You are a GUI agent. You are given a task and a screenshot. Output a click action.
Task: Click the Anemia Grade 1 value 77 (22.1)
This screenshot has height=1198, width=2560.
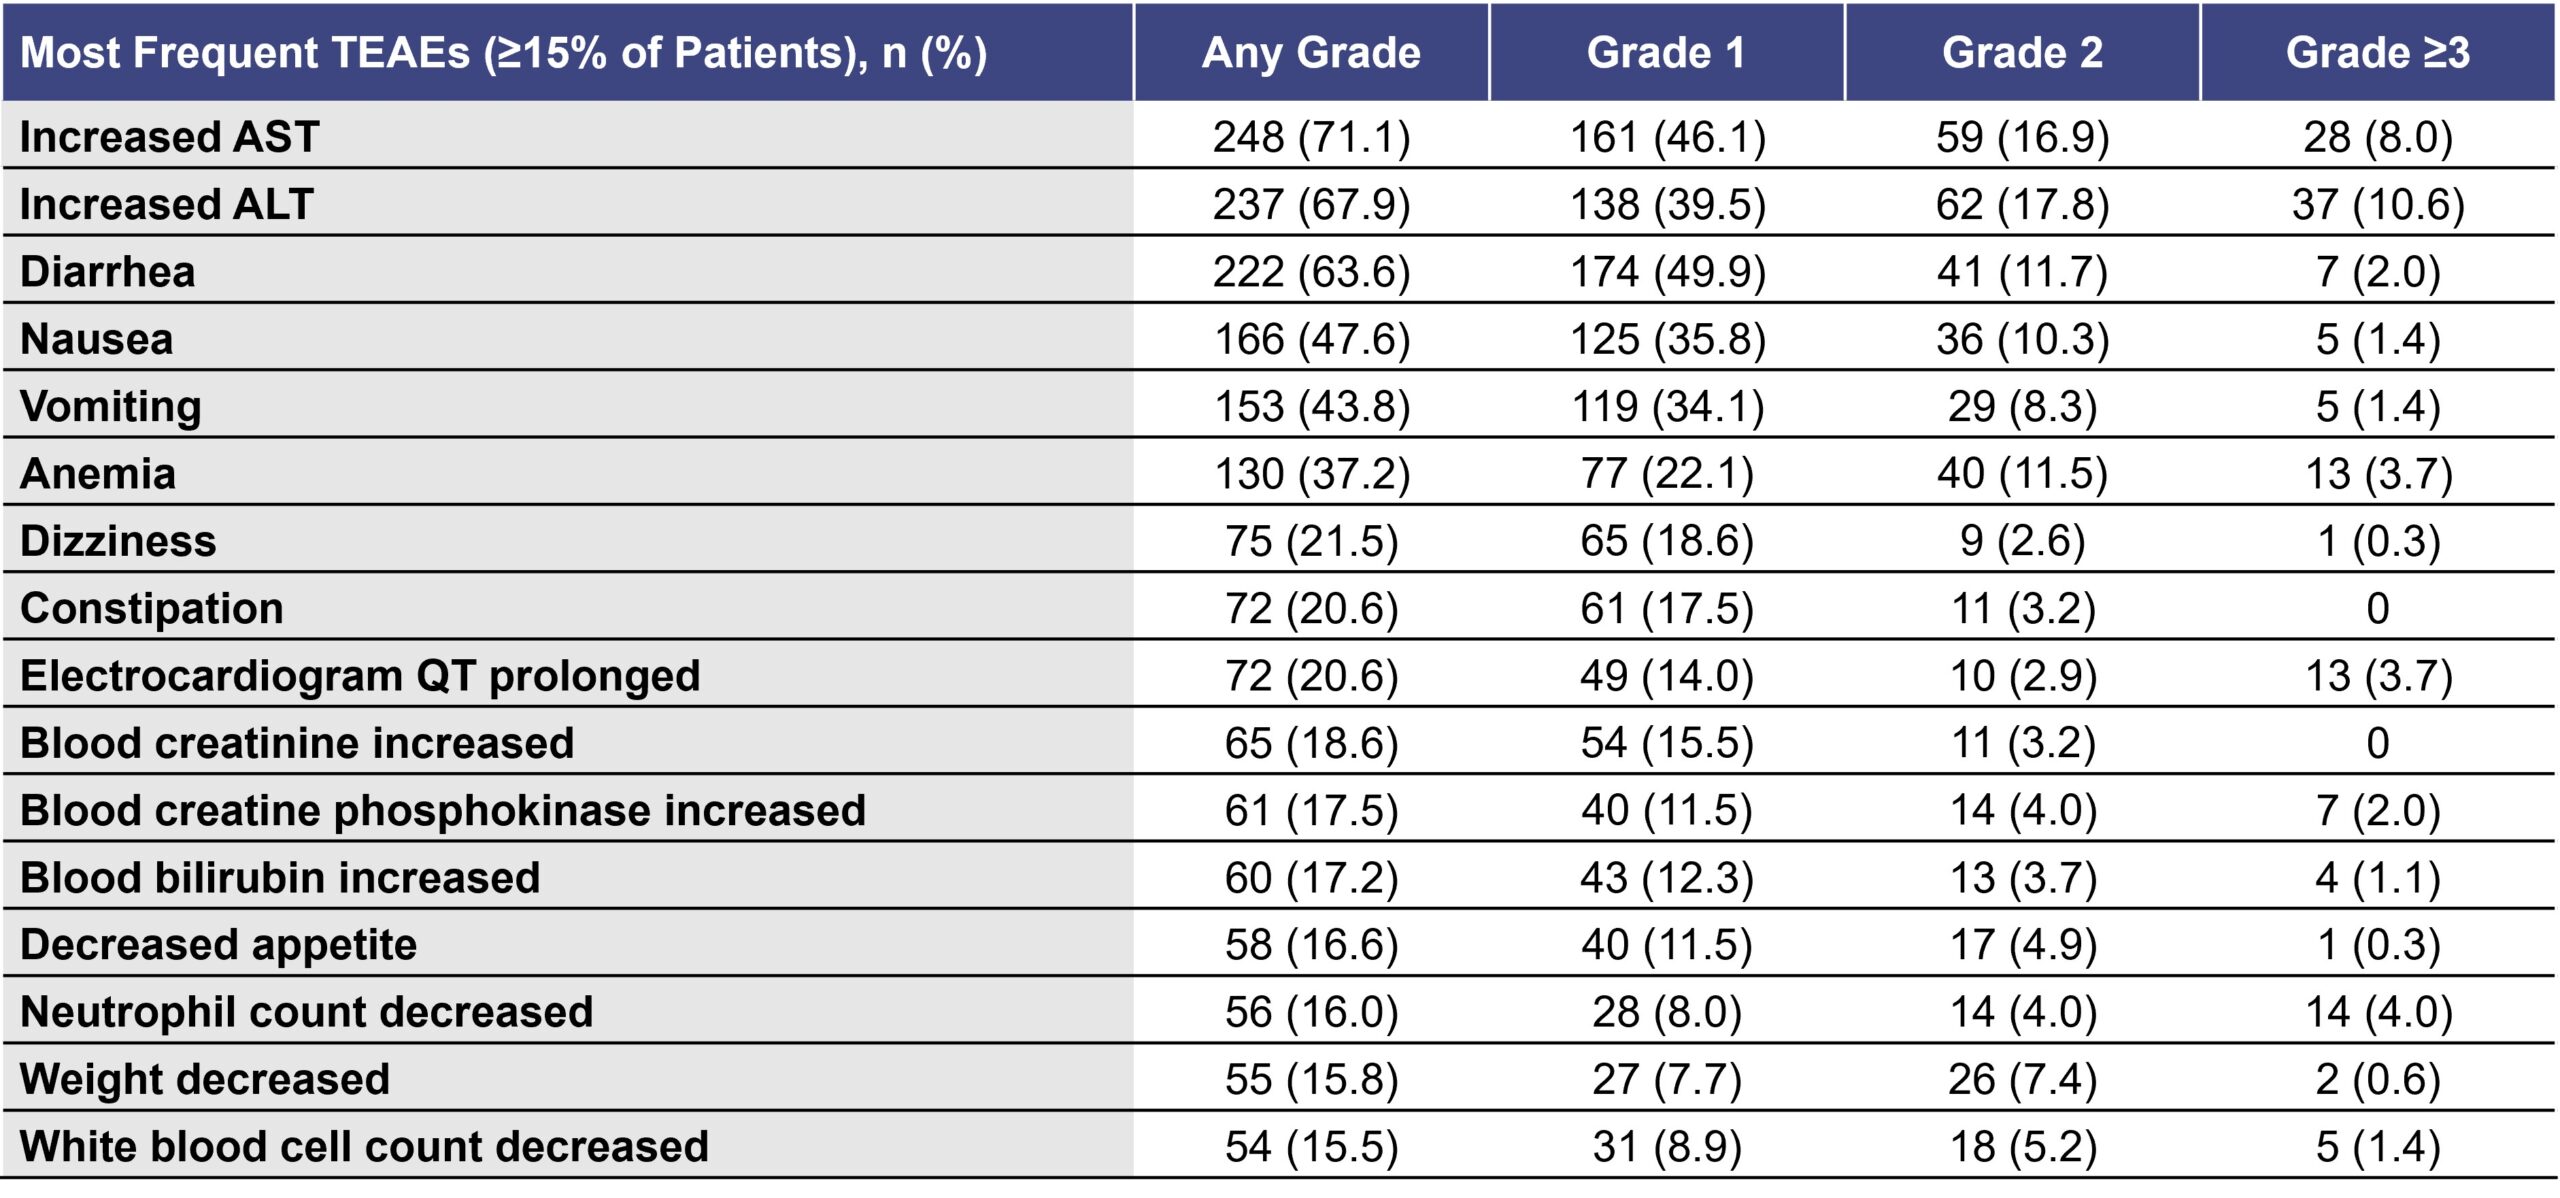pos(1666,473)
